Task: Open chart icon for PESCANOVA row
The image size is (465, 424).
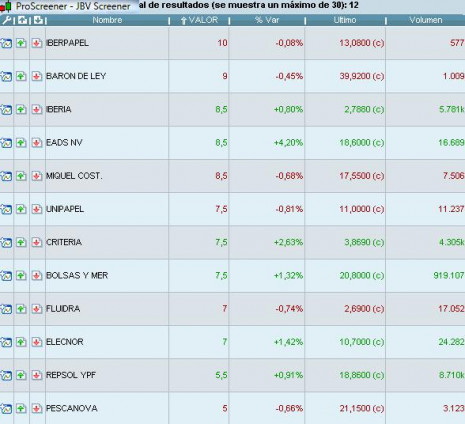Action: pyautogui.click(x=6, y=408)
